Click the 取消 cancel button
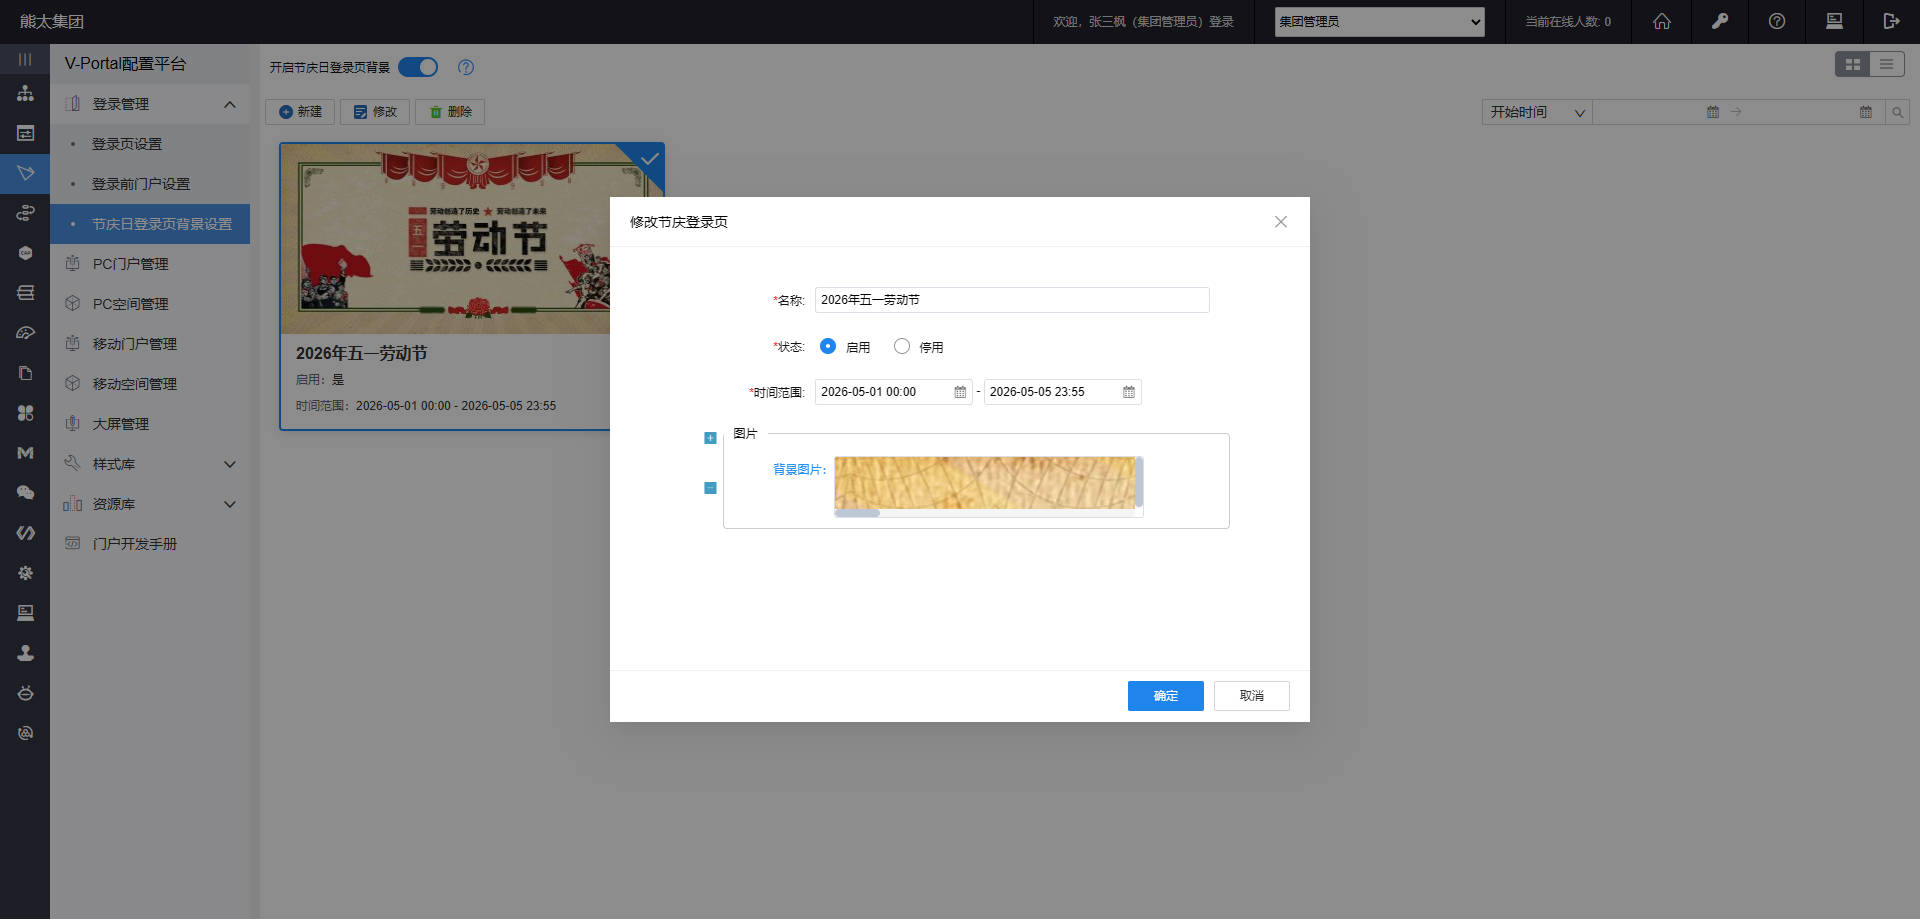This screenshot has height=919, width=1920. [x=1251, y=696]
